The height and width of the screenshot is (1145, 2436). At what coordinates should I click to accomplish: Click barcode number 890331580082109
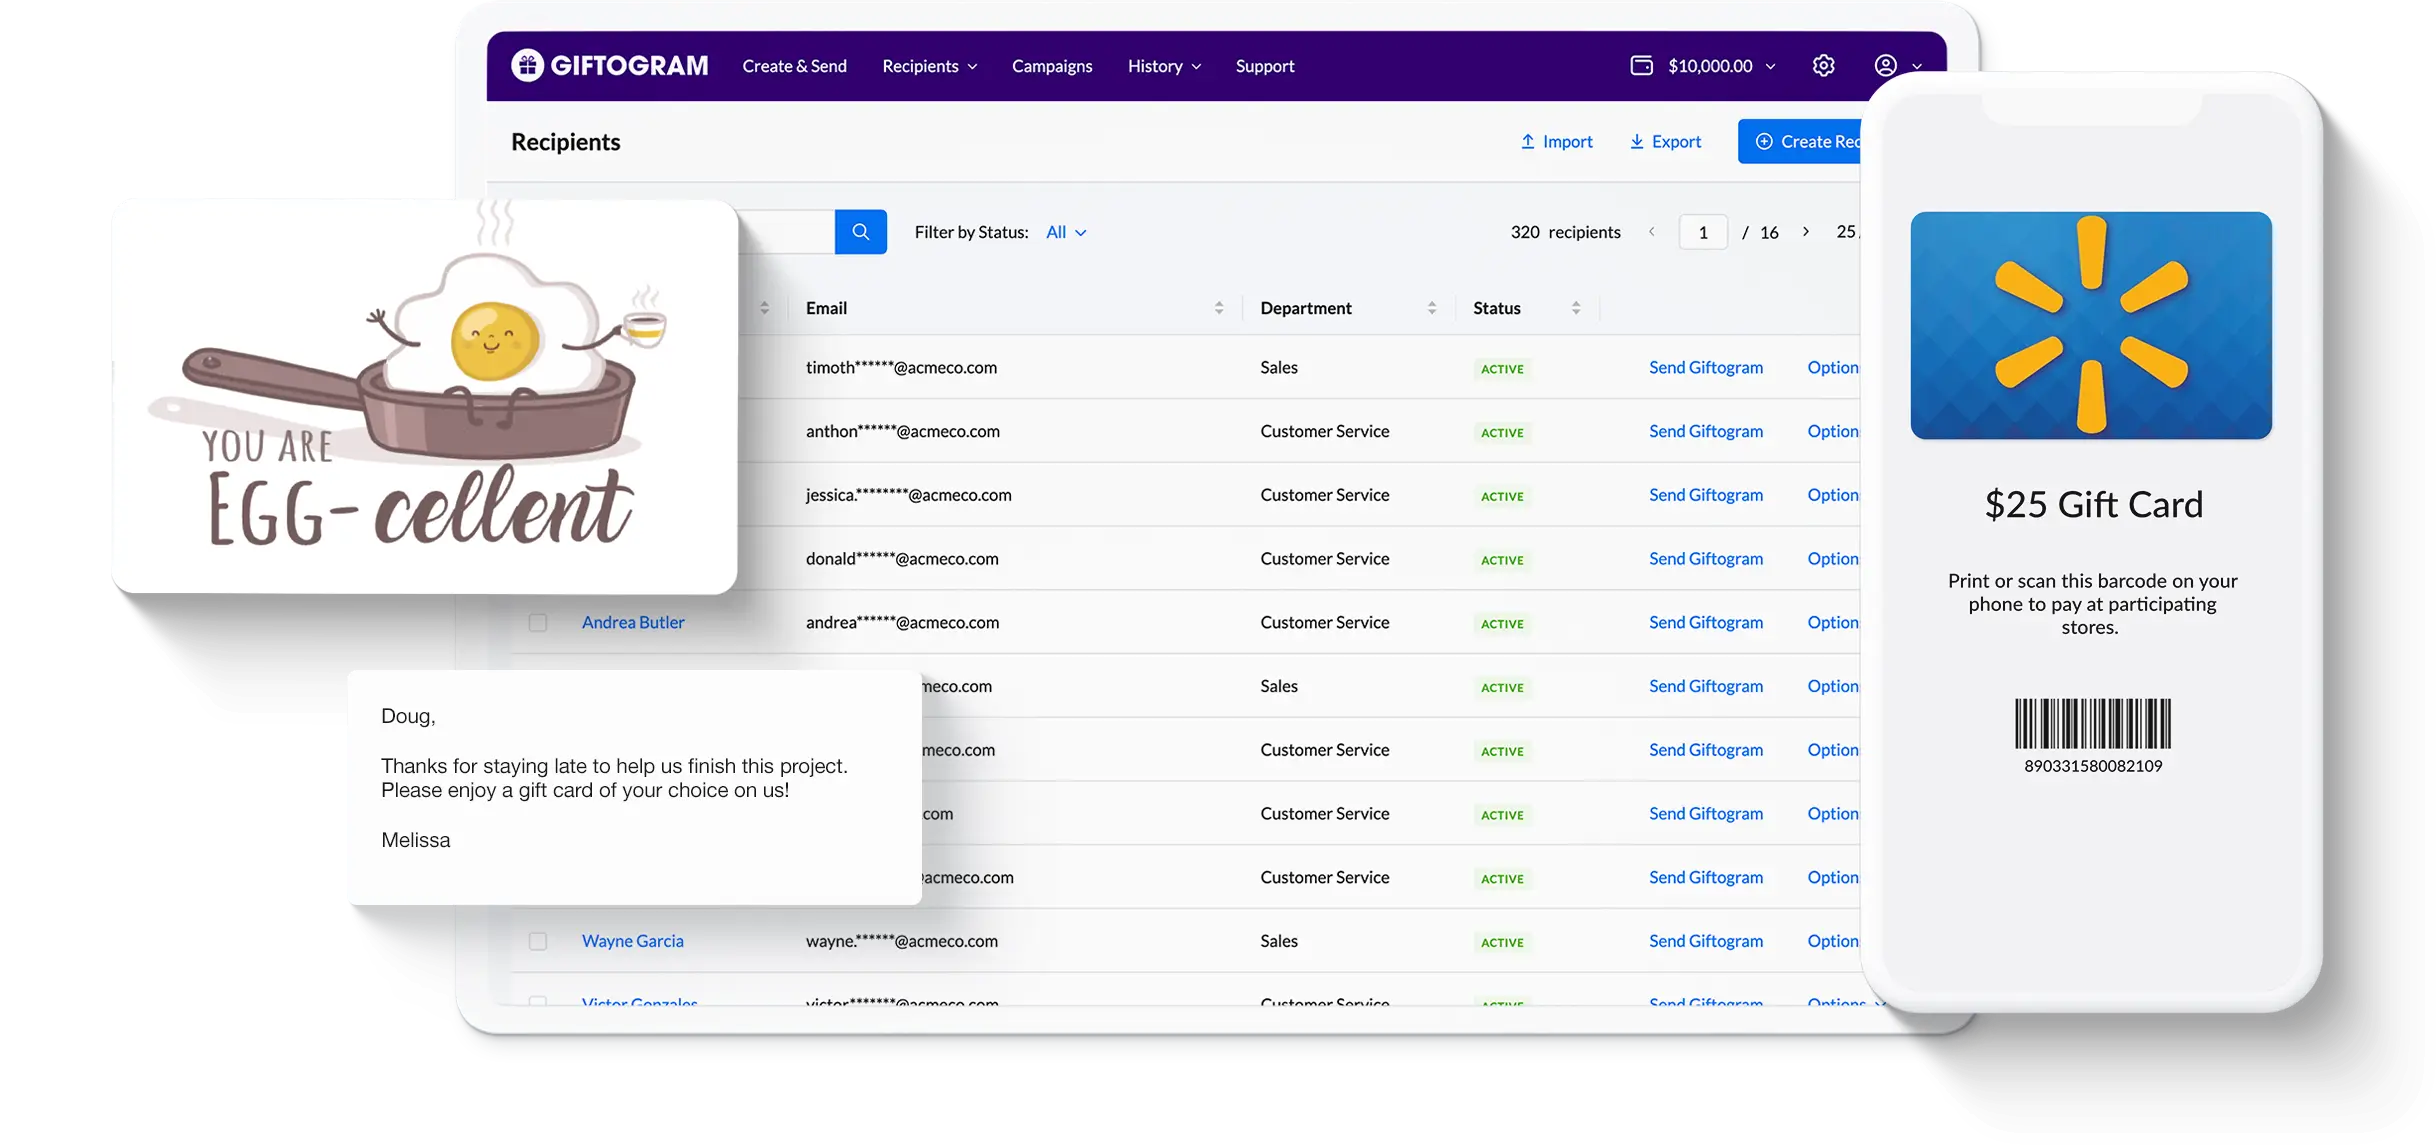click(2093, 766)
